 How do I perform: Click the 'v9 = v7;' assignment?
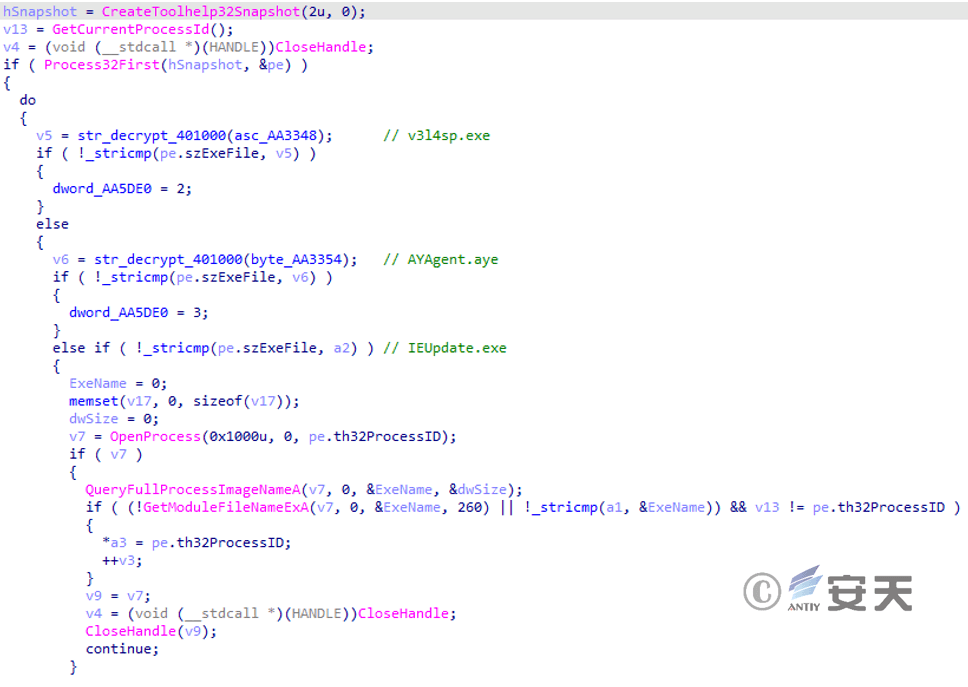click(x=118, y=596)
